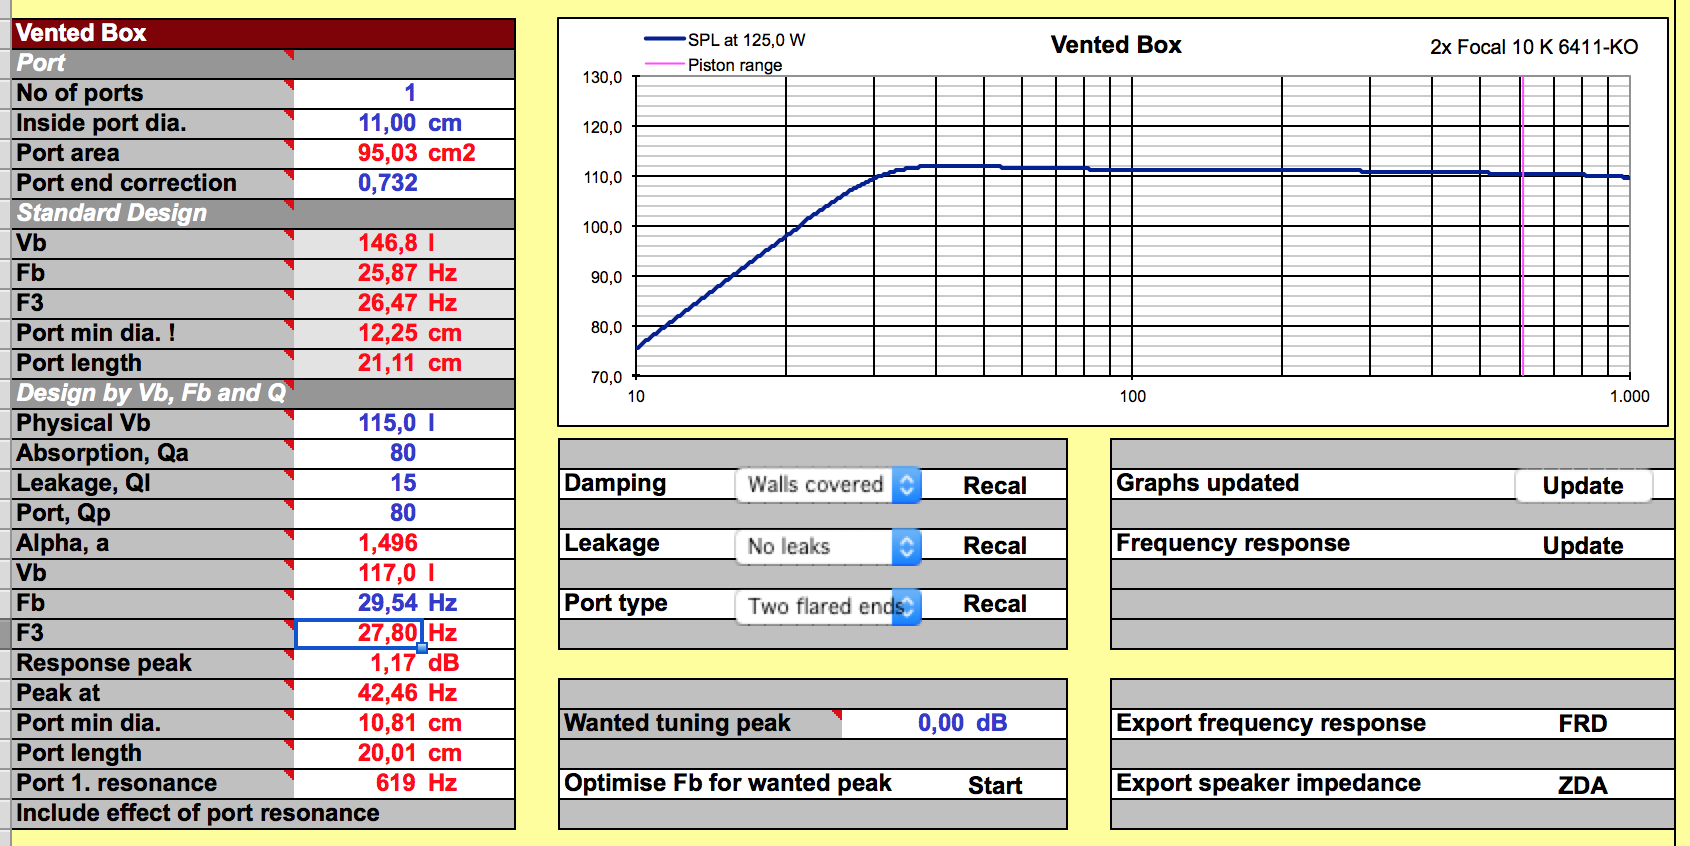Click the Standard Design Vb 146,8 l value
The width and height of the screenshot is (1690, 846).
pos(404,243)
